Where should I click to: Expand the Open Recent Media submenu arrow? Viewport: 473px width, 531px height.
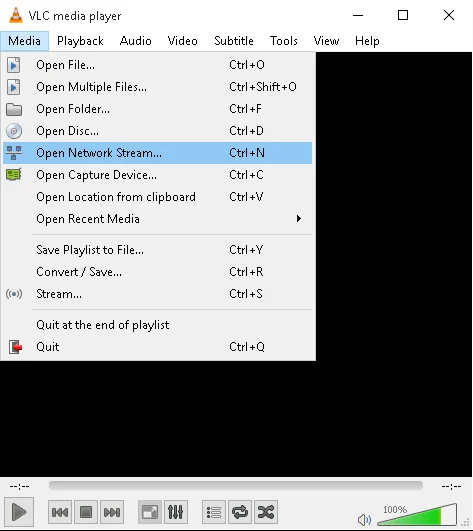299,219
